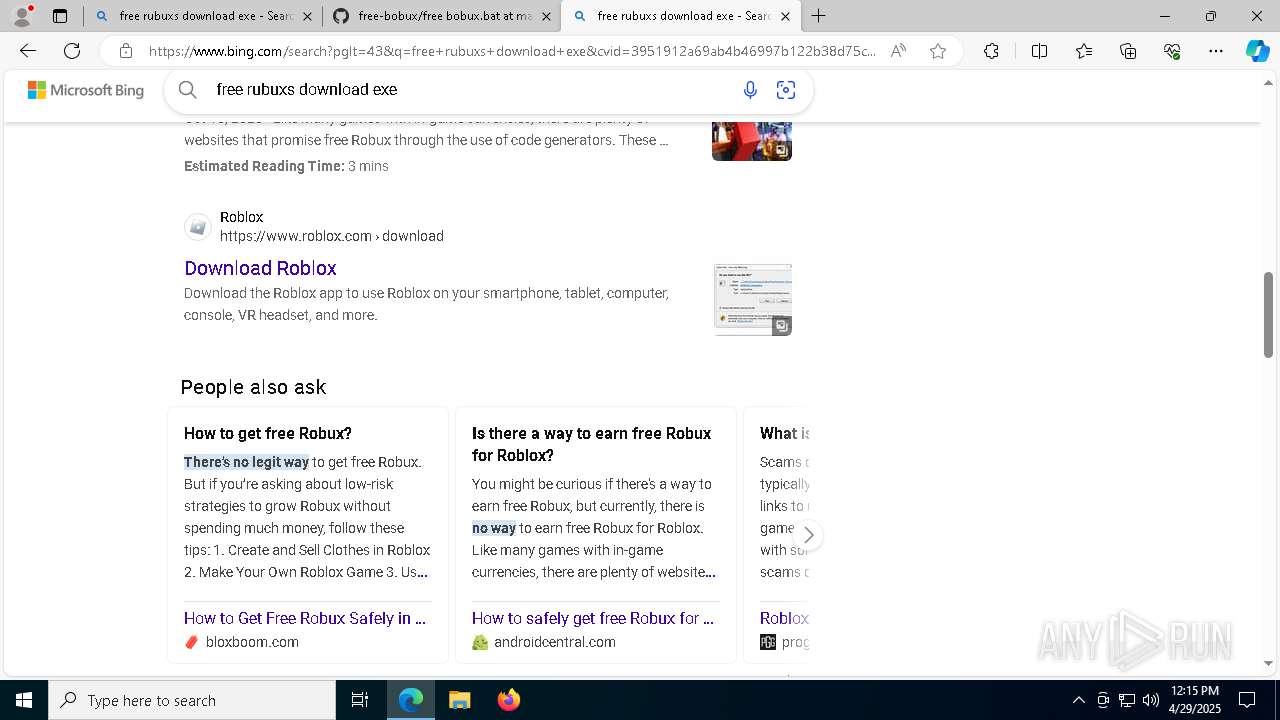Screen dimensions: 1280x720
Task: Open Windows Start menu
Action: pyautogui.click(x=24, y=700)
